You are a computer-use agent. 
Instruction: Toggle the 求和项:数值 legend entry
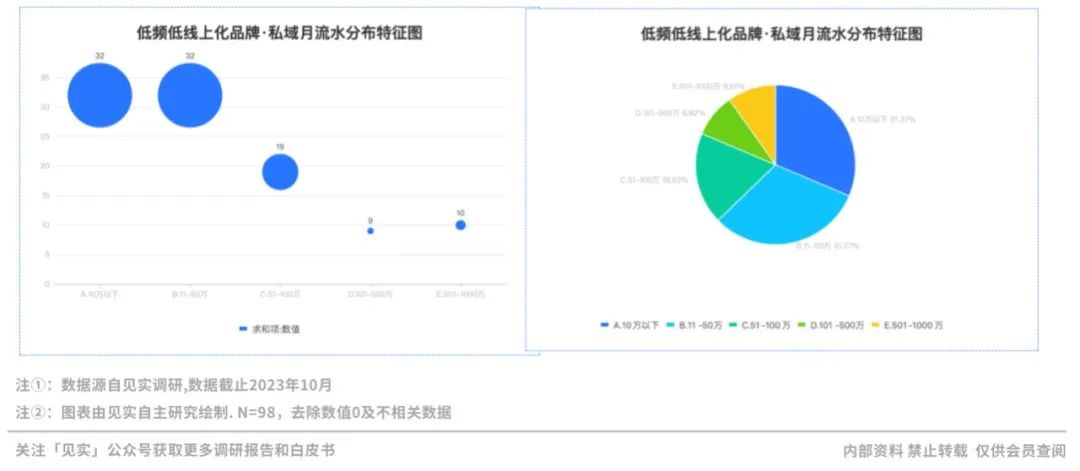coord(269,329)
